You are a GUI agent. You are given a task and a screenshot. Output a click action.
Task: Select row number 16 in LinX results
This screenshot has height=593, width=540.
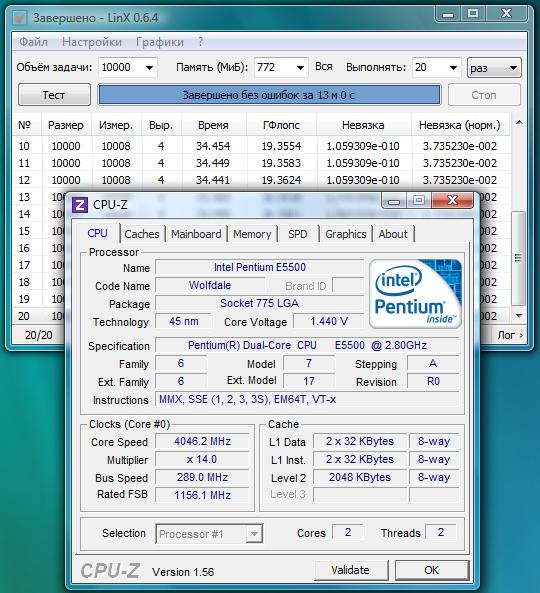24,248
